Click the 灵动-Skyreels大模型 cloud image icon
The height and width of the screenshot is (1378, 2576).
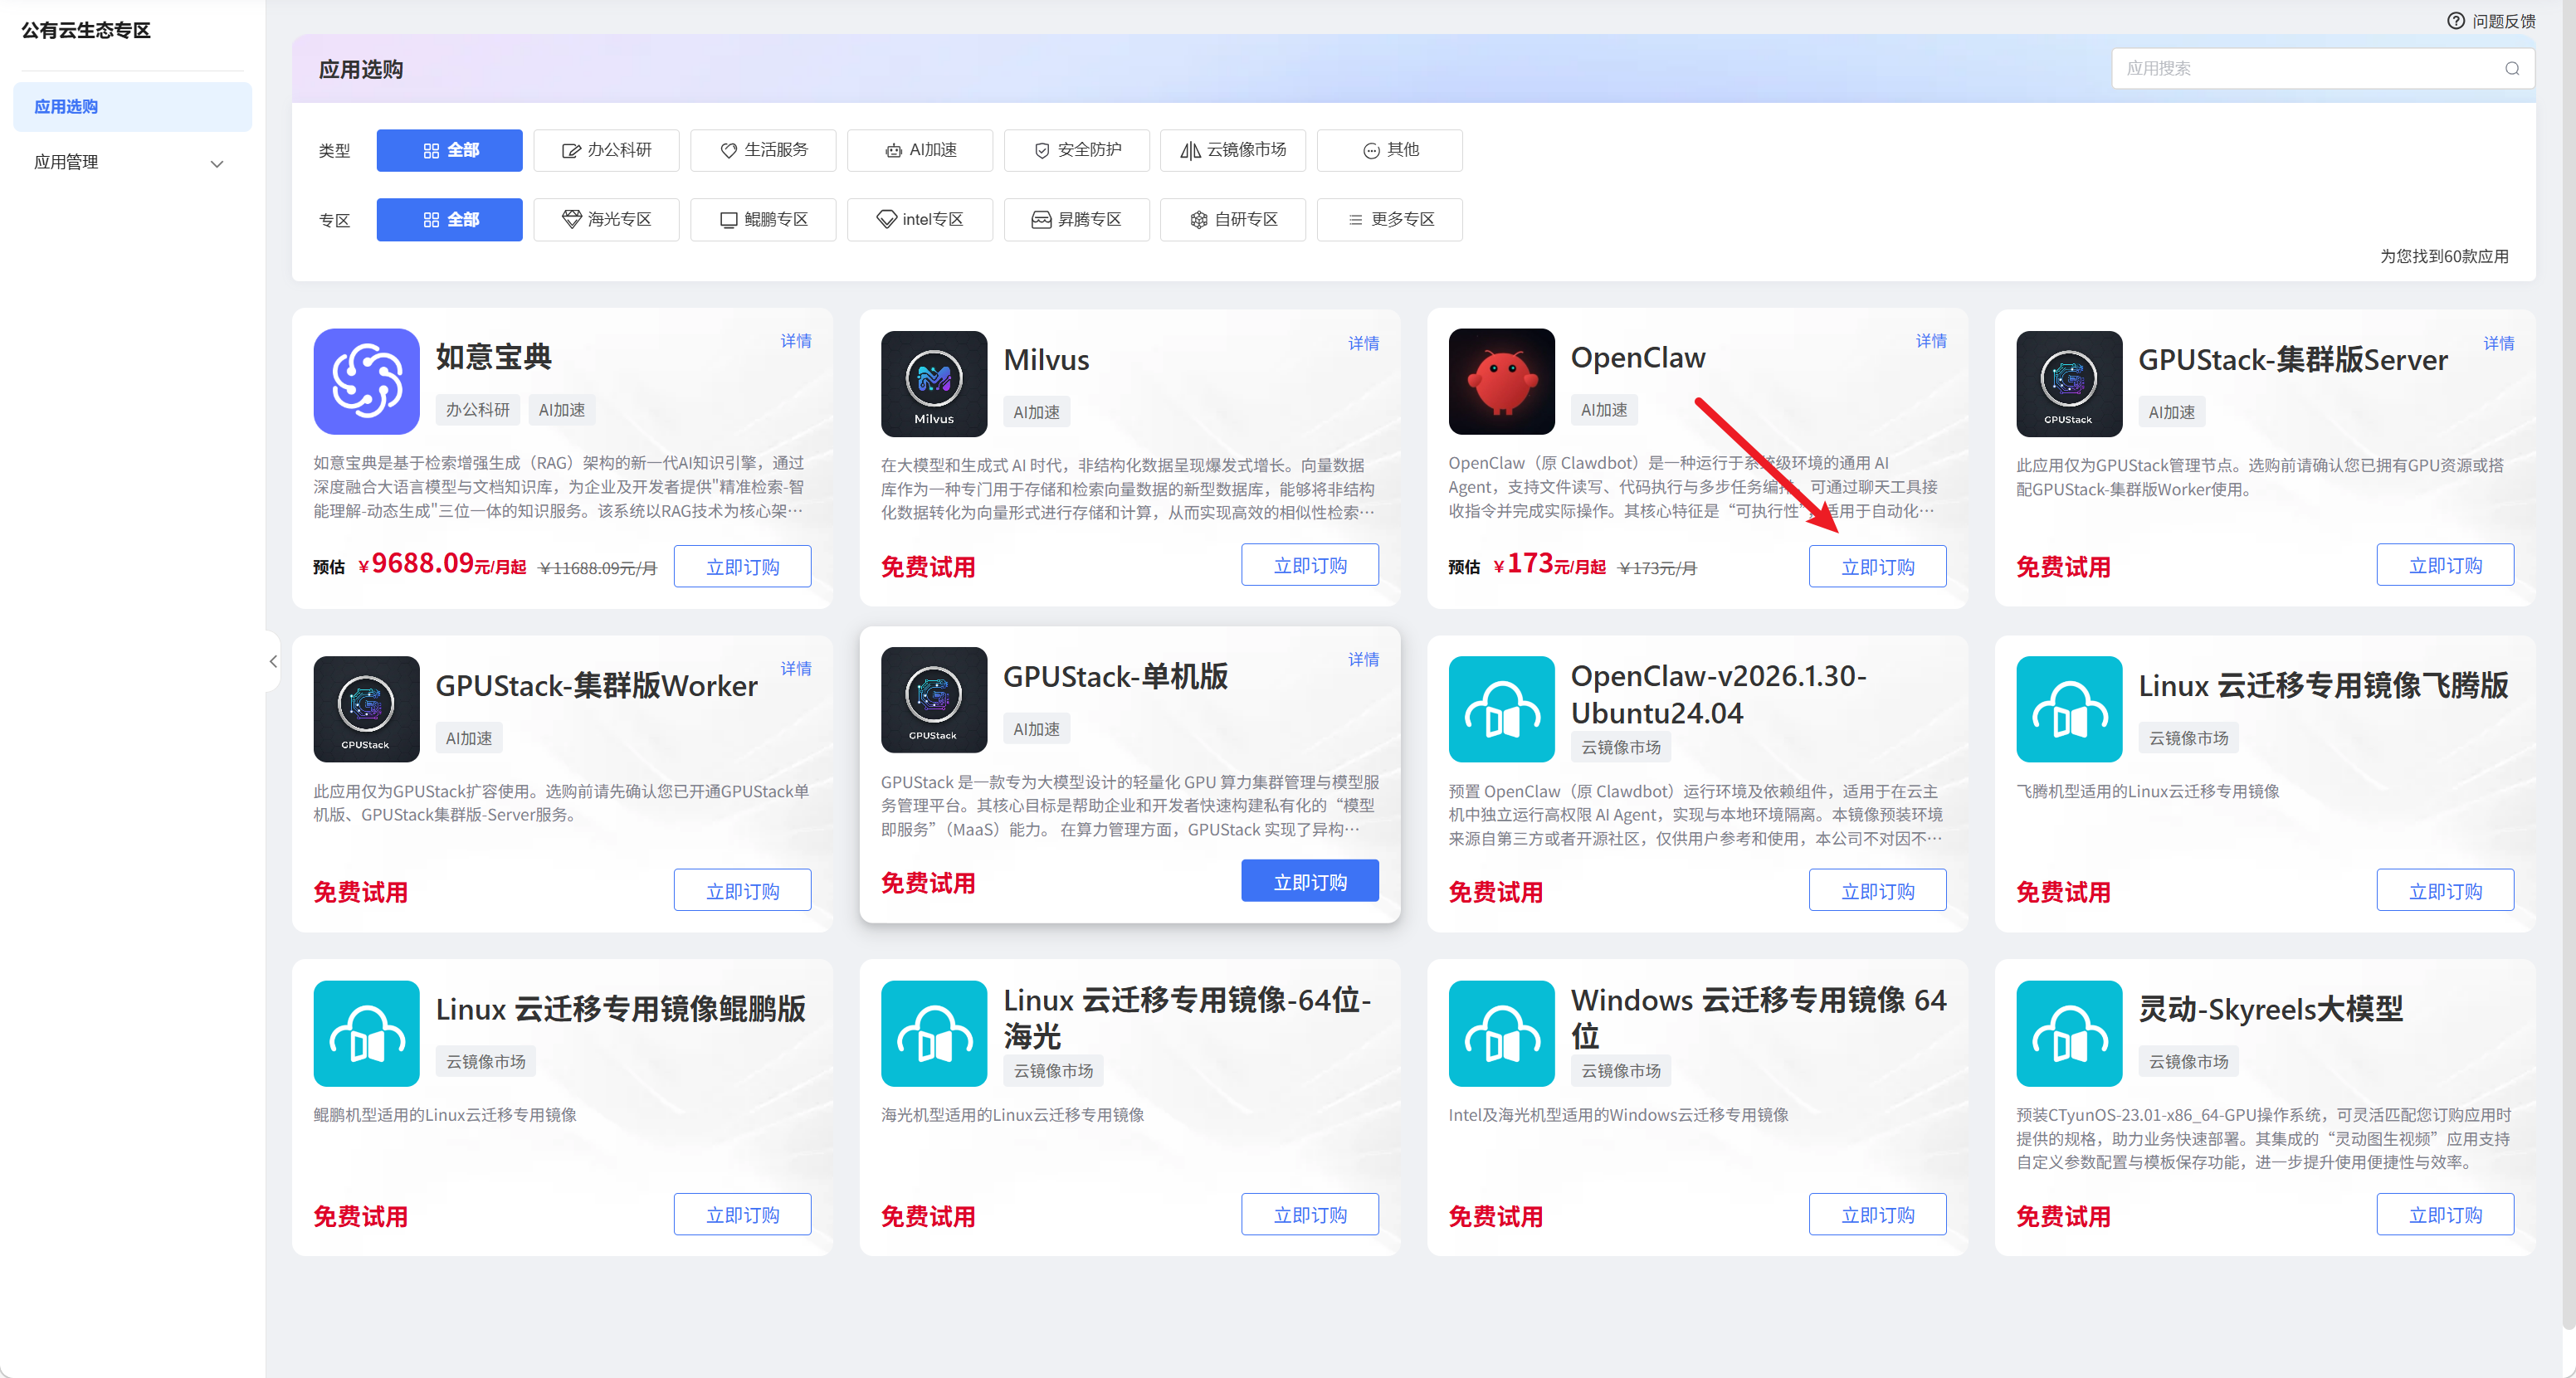point(2068,1033)
